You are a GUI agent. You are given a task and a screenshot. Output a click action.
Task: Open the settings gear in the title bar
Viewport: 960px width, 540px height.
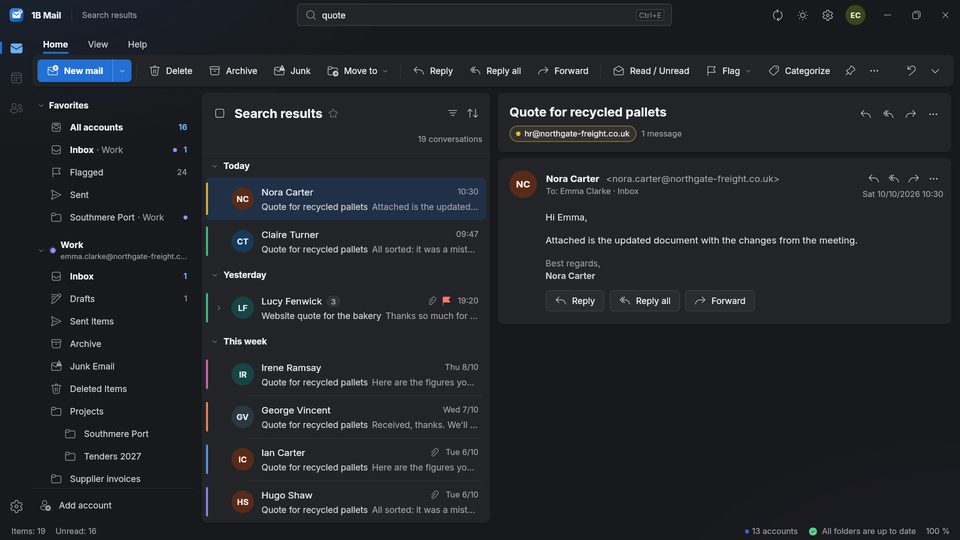(828, 15)
